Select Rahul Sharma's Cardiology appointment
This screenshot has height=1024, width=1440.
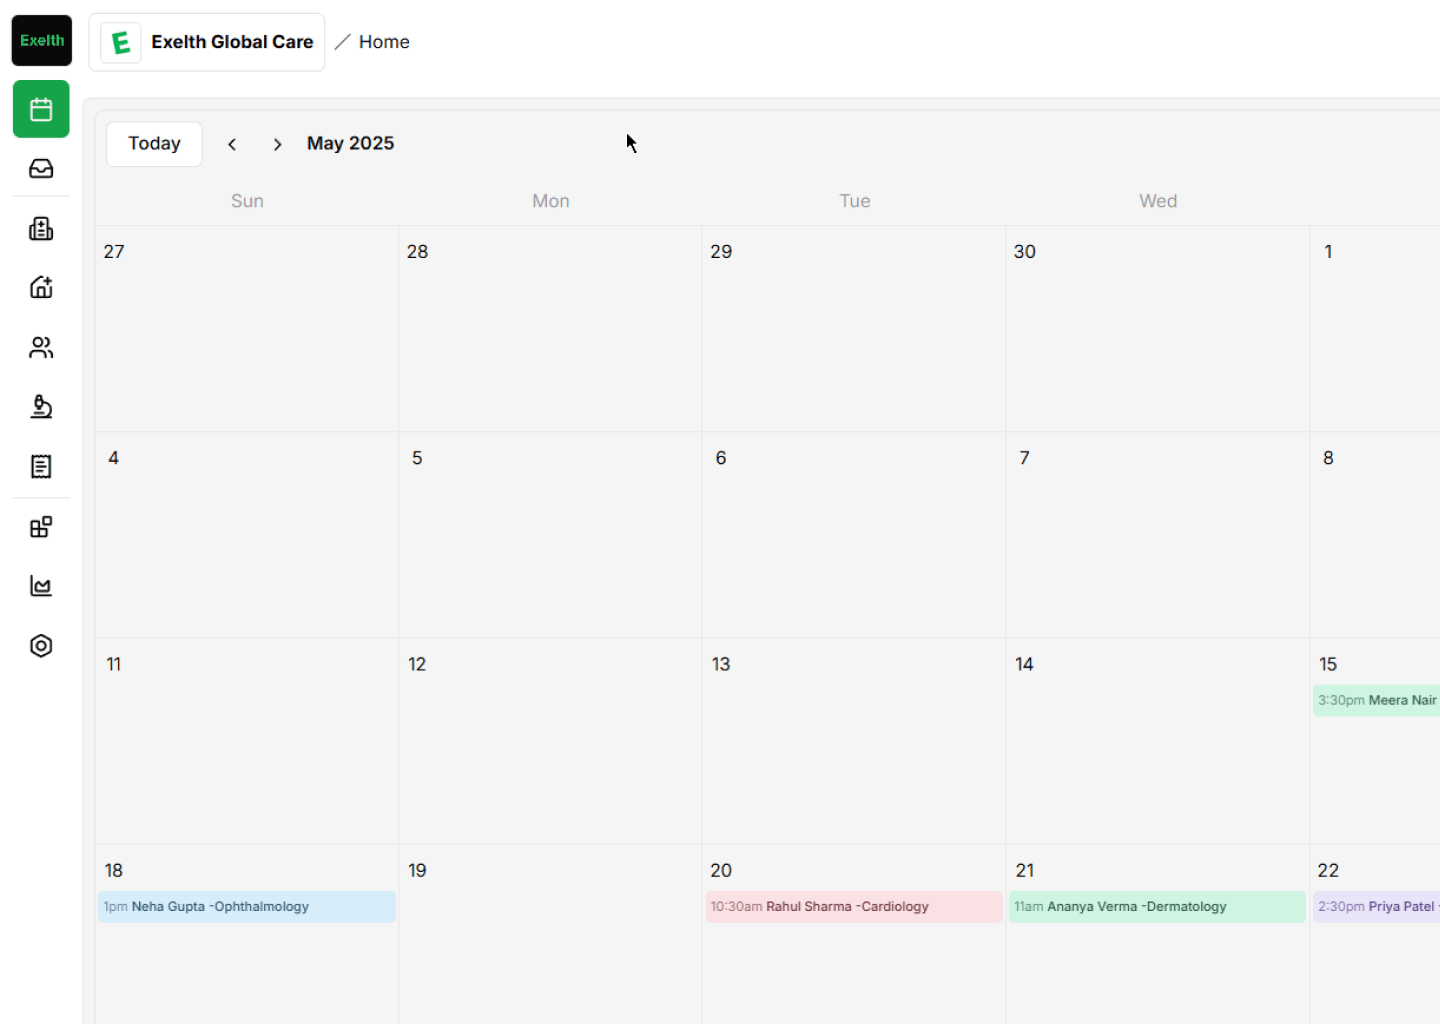[854, 906]
